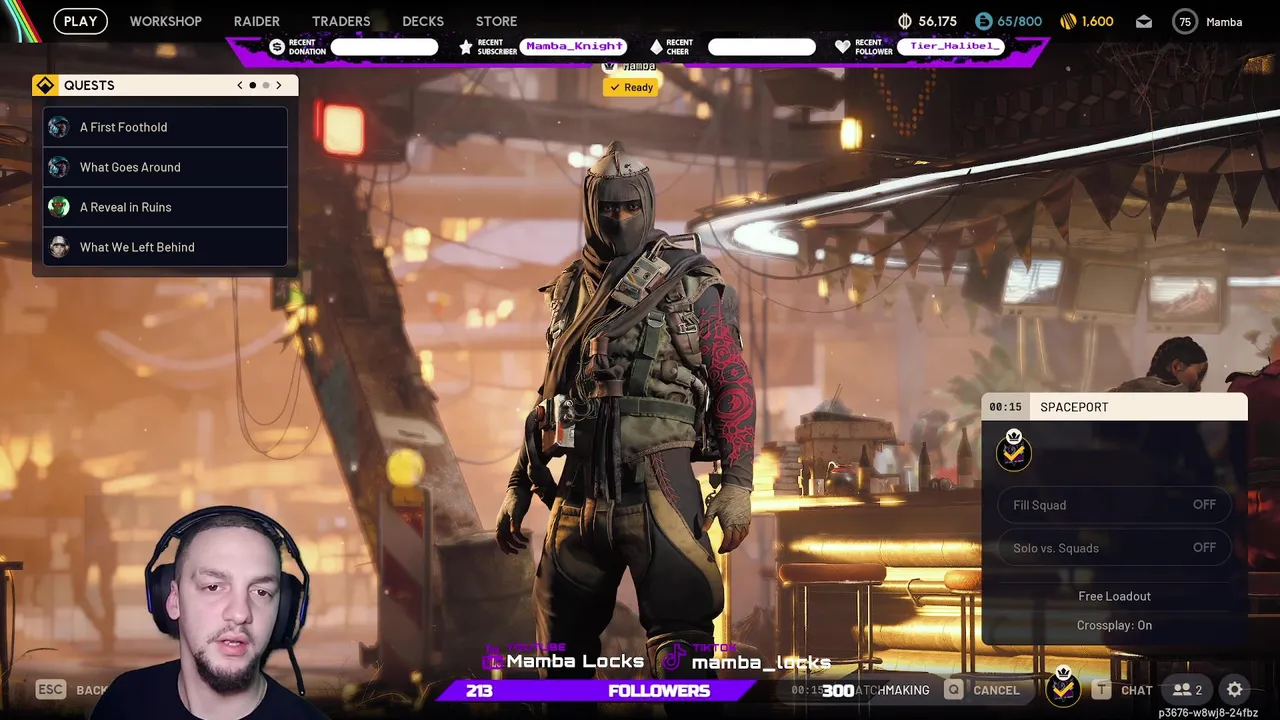The width and height of the screenshot is (1280, 720).
Task: Go to the TRADERS tab
Action: (341, 21)
